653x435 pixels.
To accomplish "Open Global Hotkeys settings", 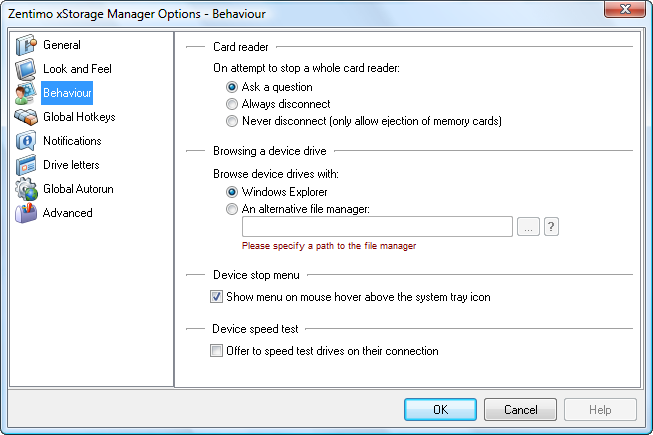I will click(x=79, y=117).
